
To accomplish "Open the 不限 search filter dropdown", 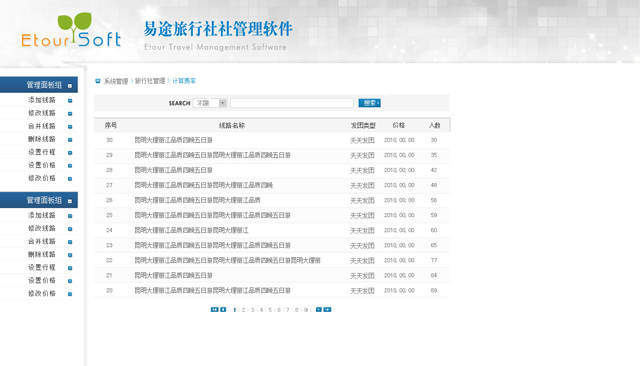I will pyautogui.click(x=210, y=103).
